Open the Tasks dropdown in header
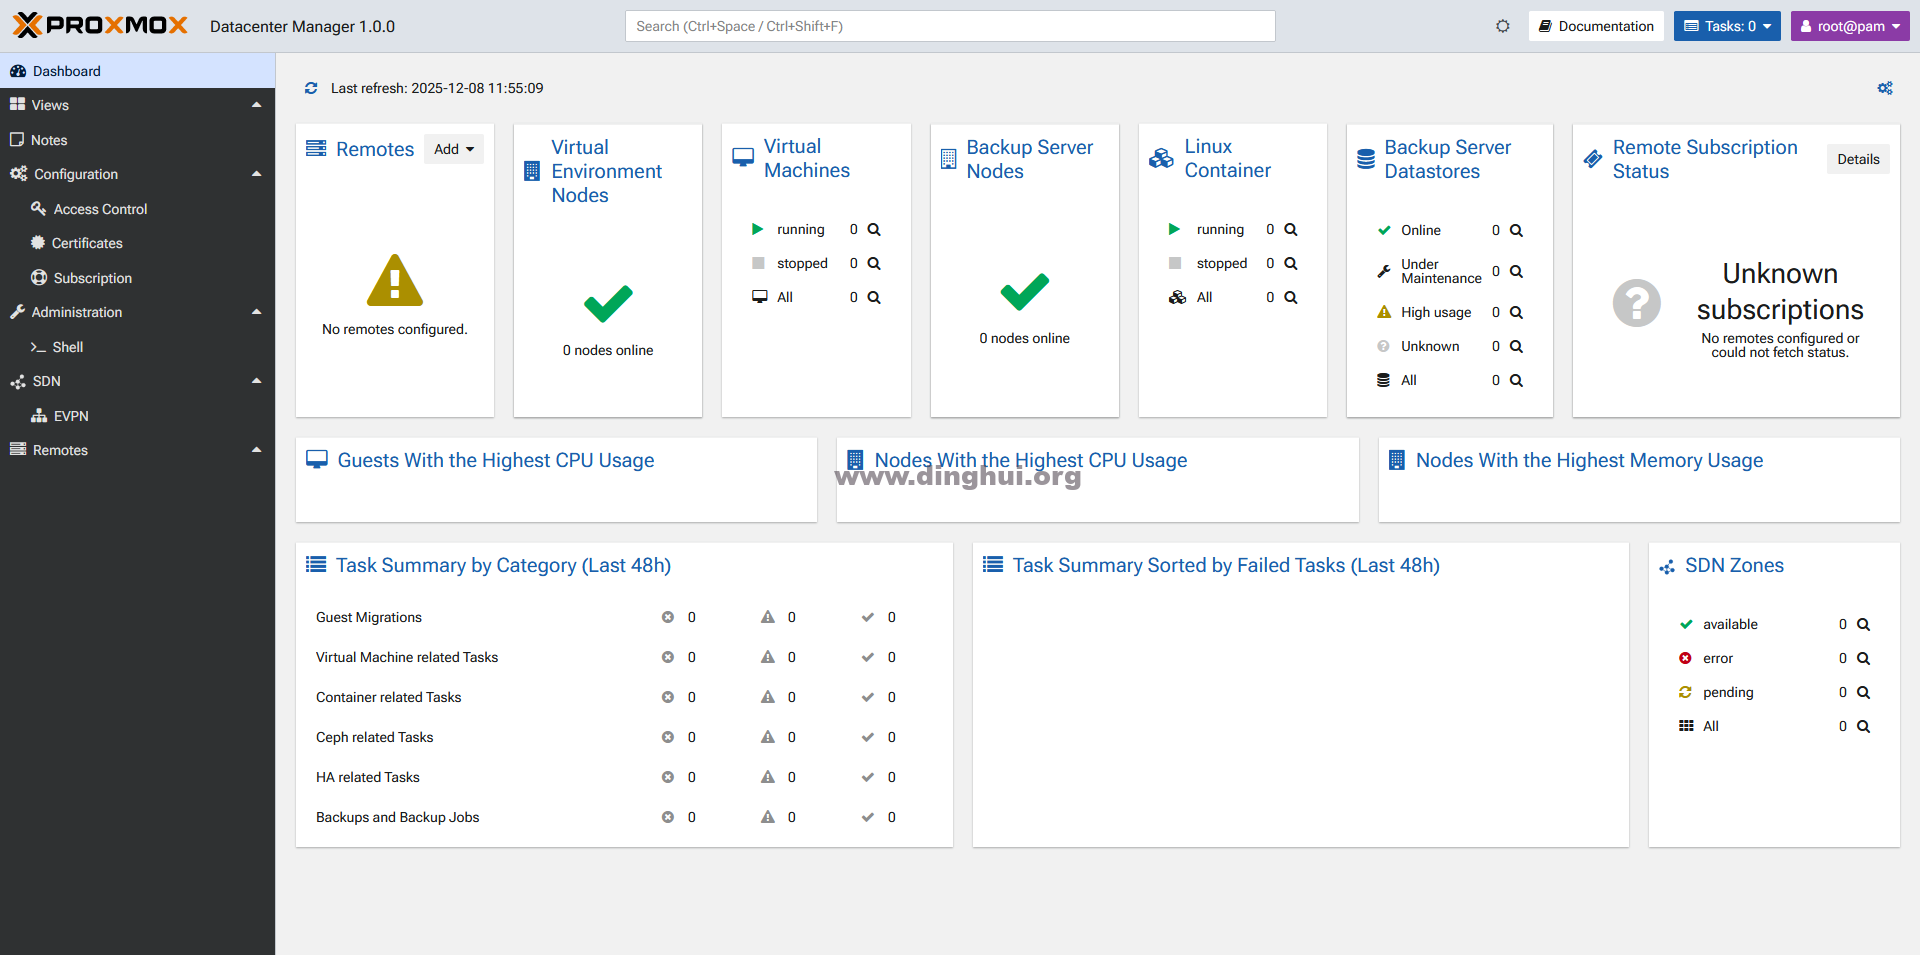This screenshot has width=1920, height=955. 1727,26
